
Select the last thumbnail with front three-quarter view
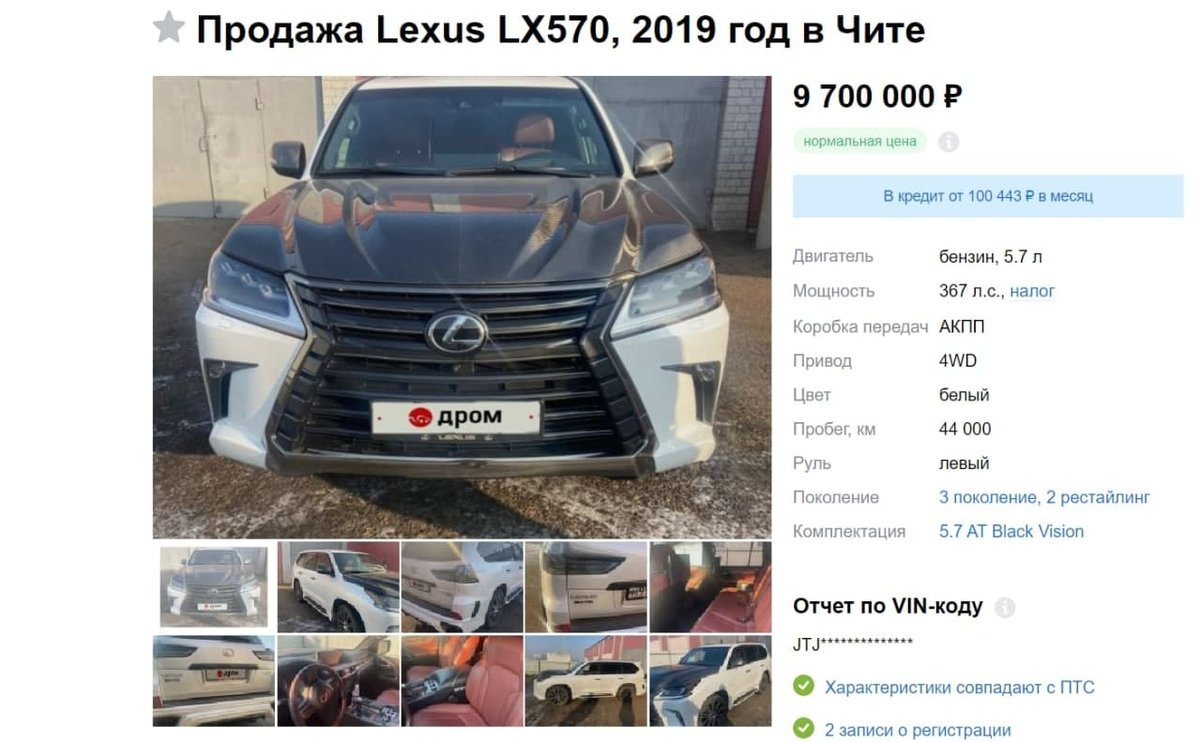click(x=710, y=680)
